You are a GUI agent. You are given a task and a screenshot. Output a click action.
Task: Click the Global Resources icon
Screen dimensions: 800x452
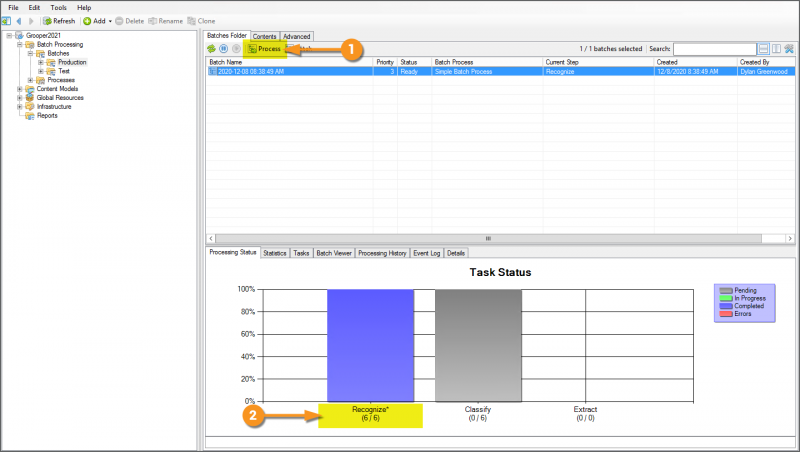pos(30,97)
